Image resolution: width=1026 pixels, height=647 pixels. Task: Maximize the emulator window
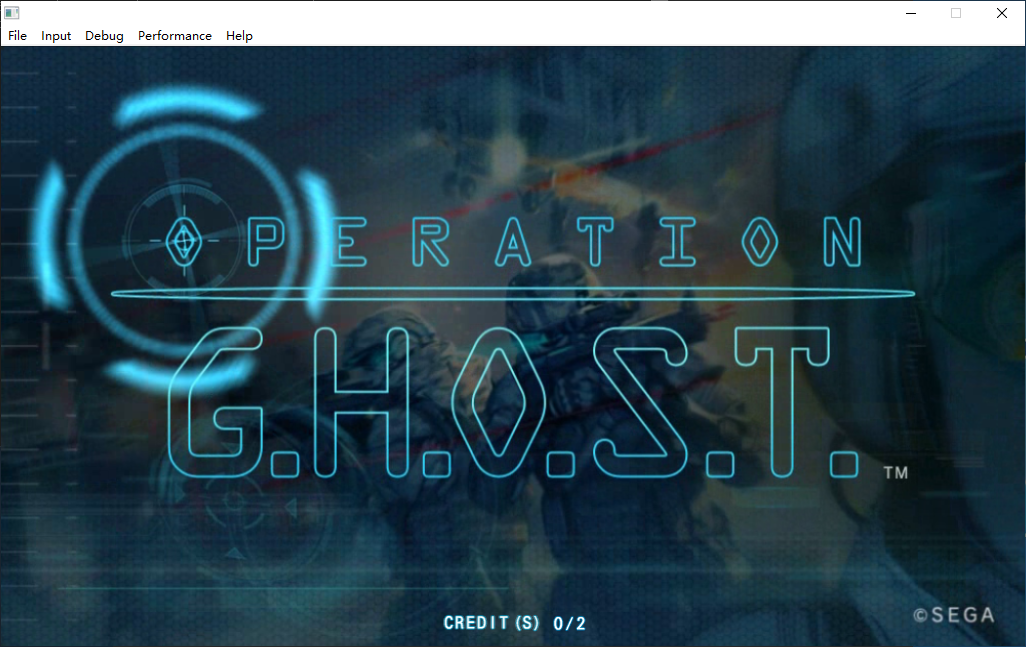(956, 13)
